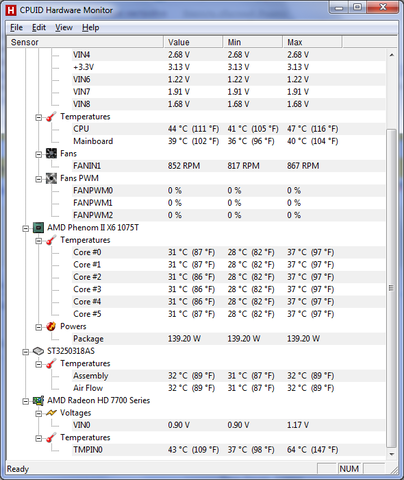Collapse the Powers node
The height and width of the screenshot is (480, 404).
pyautogui.click(x=39, y=327)
